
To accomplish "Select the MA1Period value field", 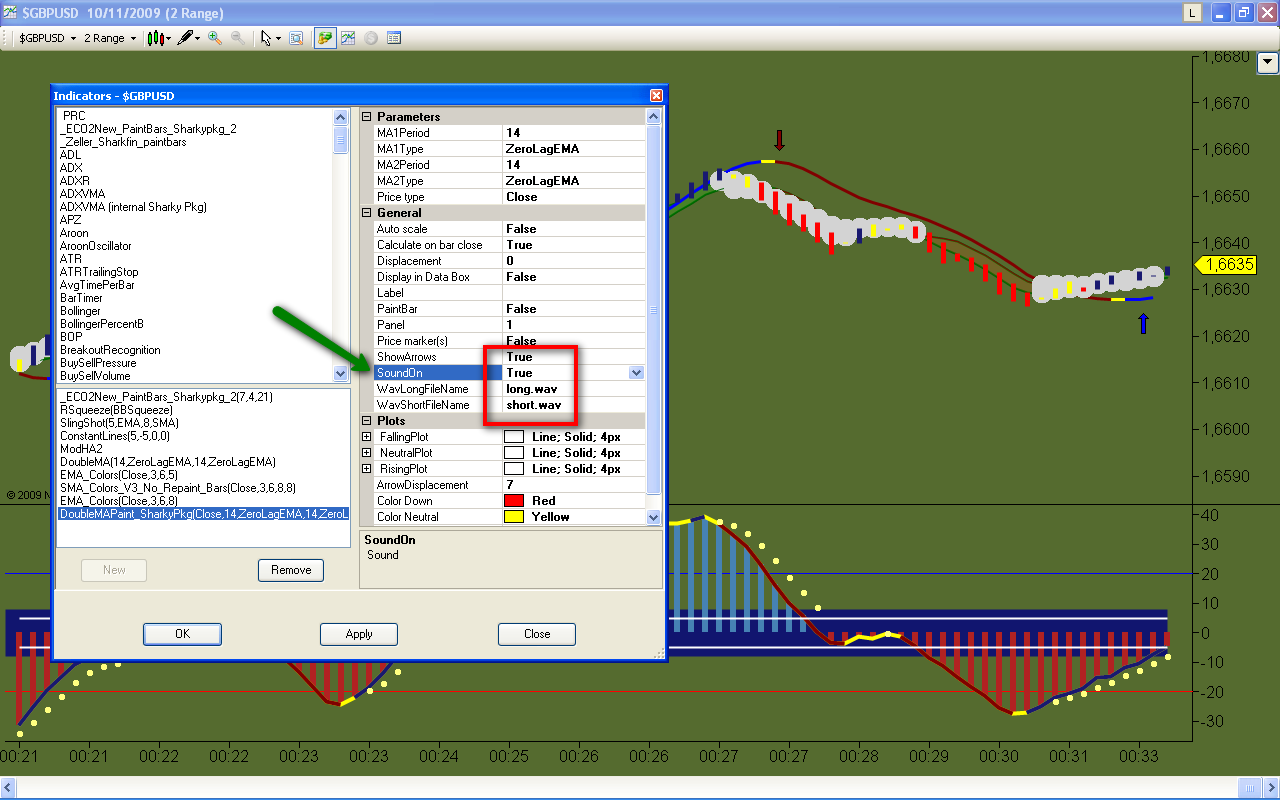I will point(574,133).
